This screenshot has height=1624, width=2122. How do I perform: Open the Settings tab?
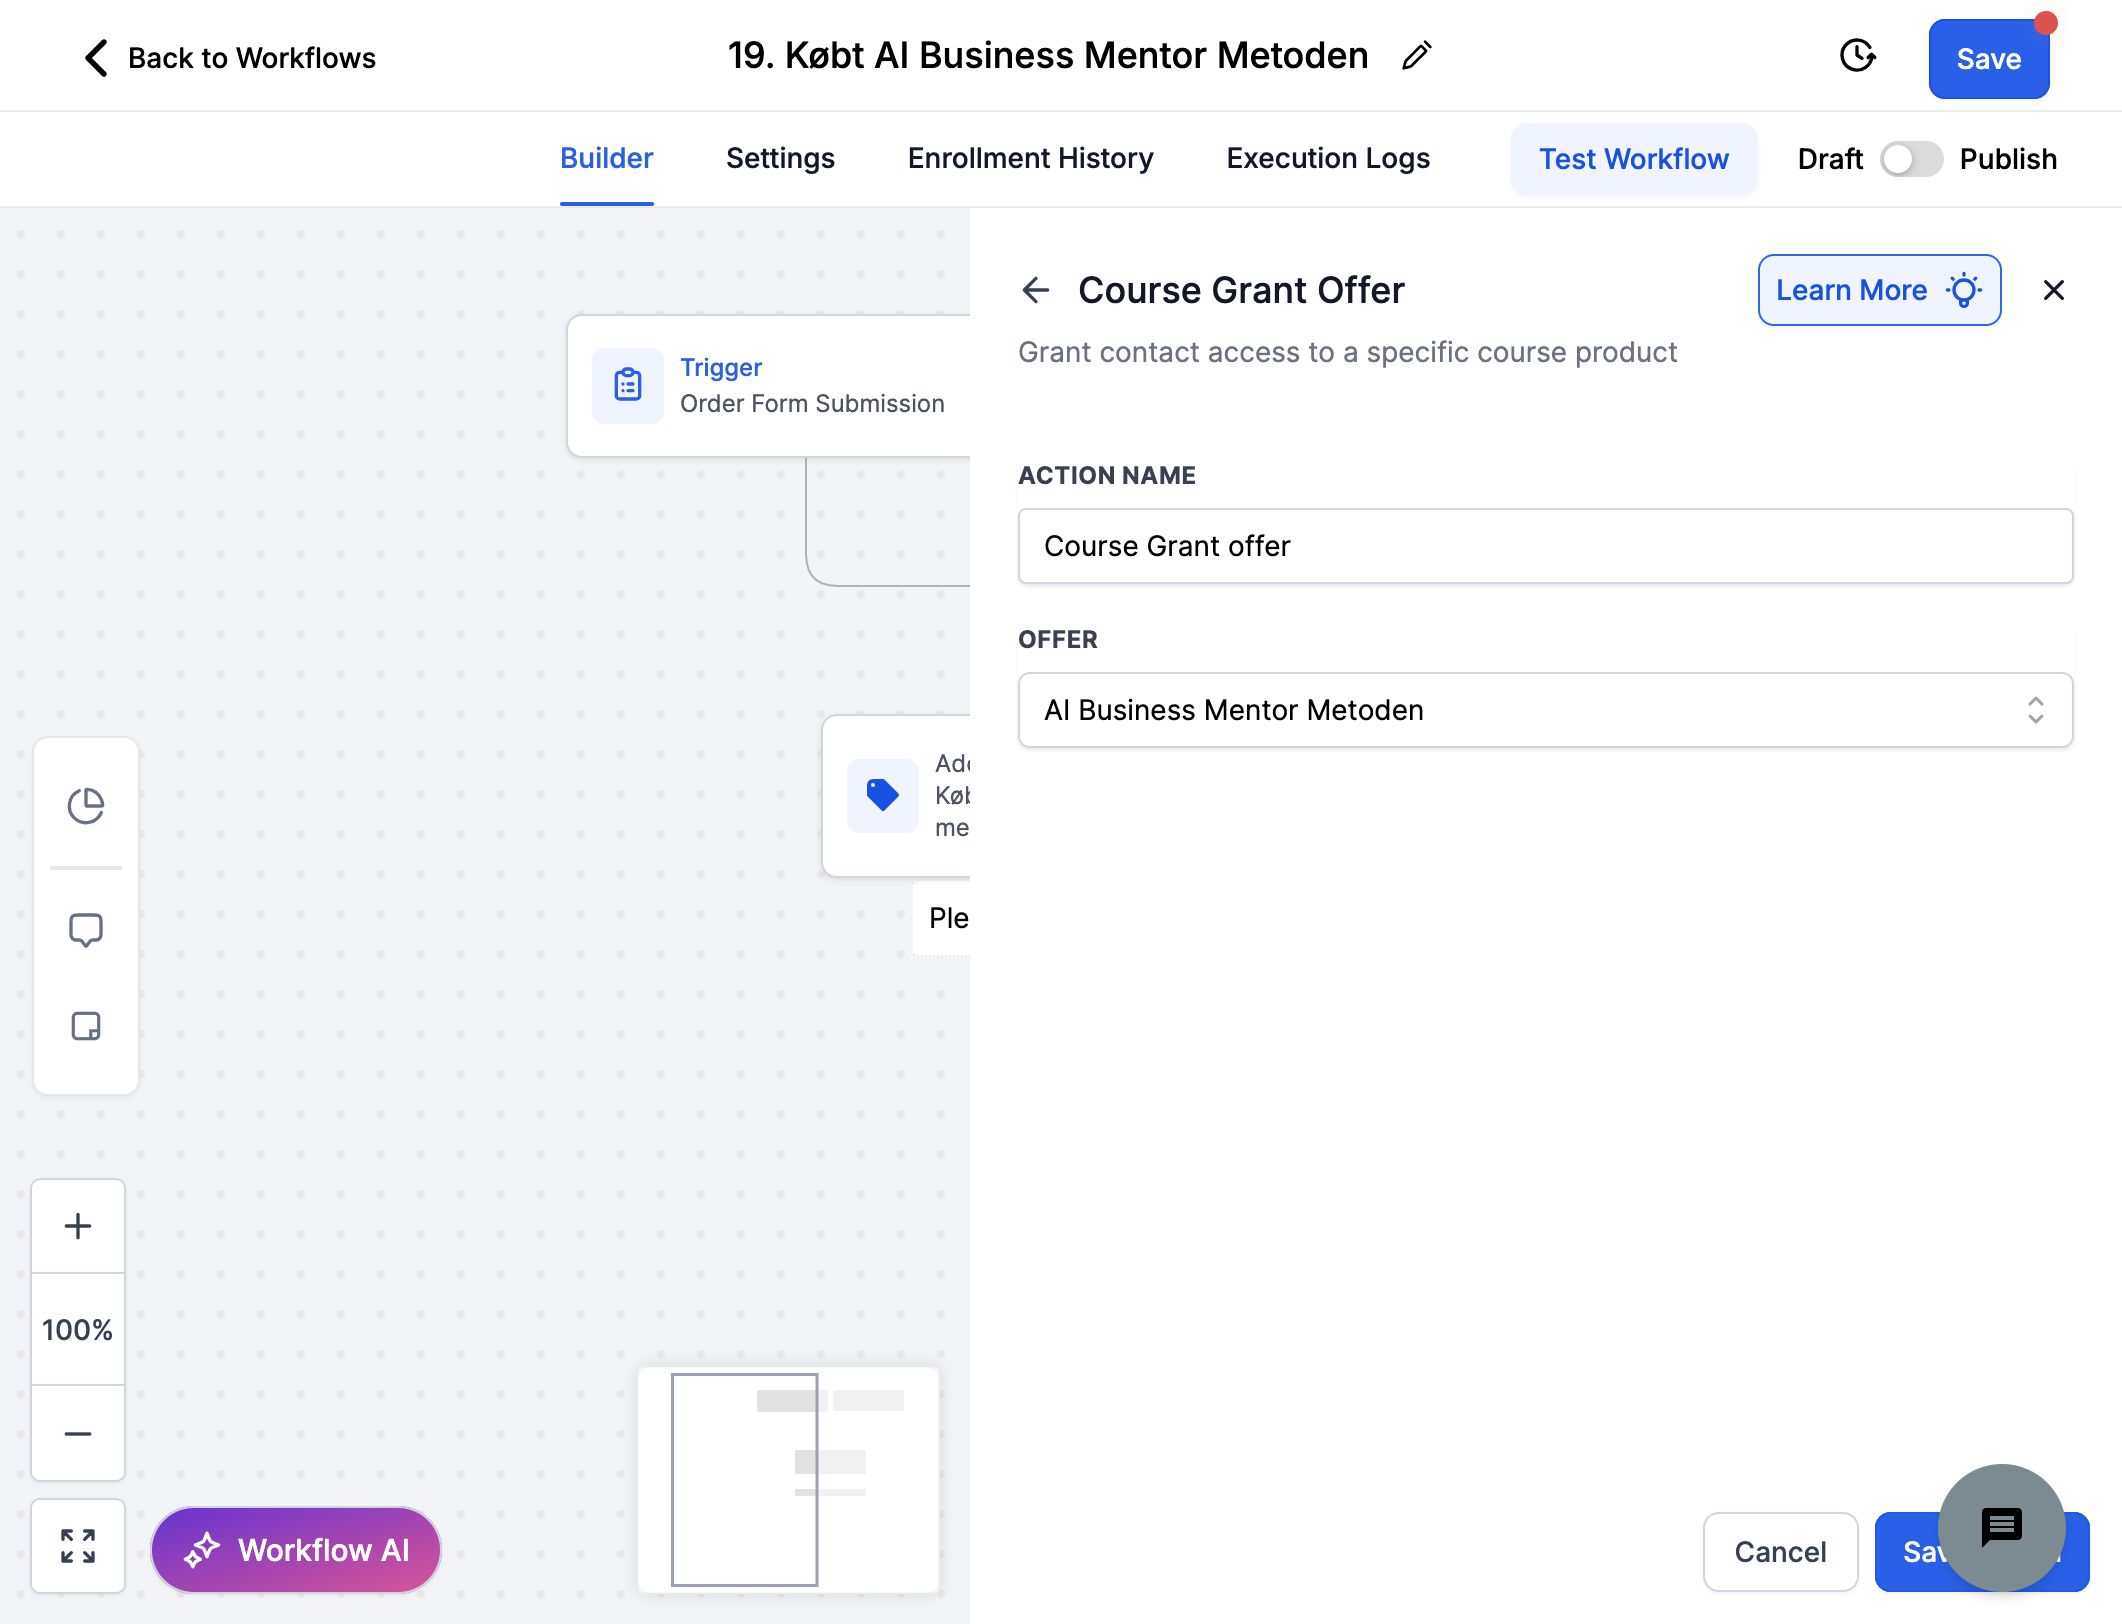780,159
